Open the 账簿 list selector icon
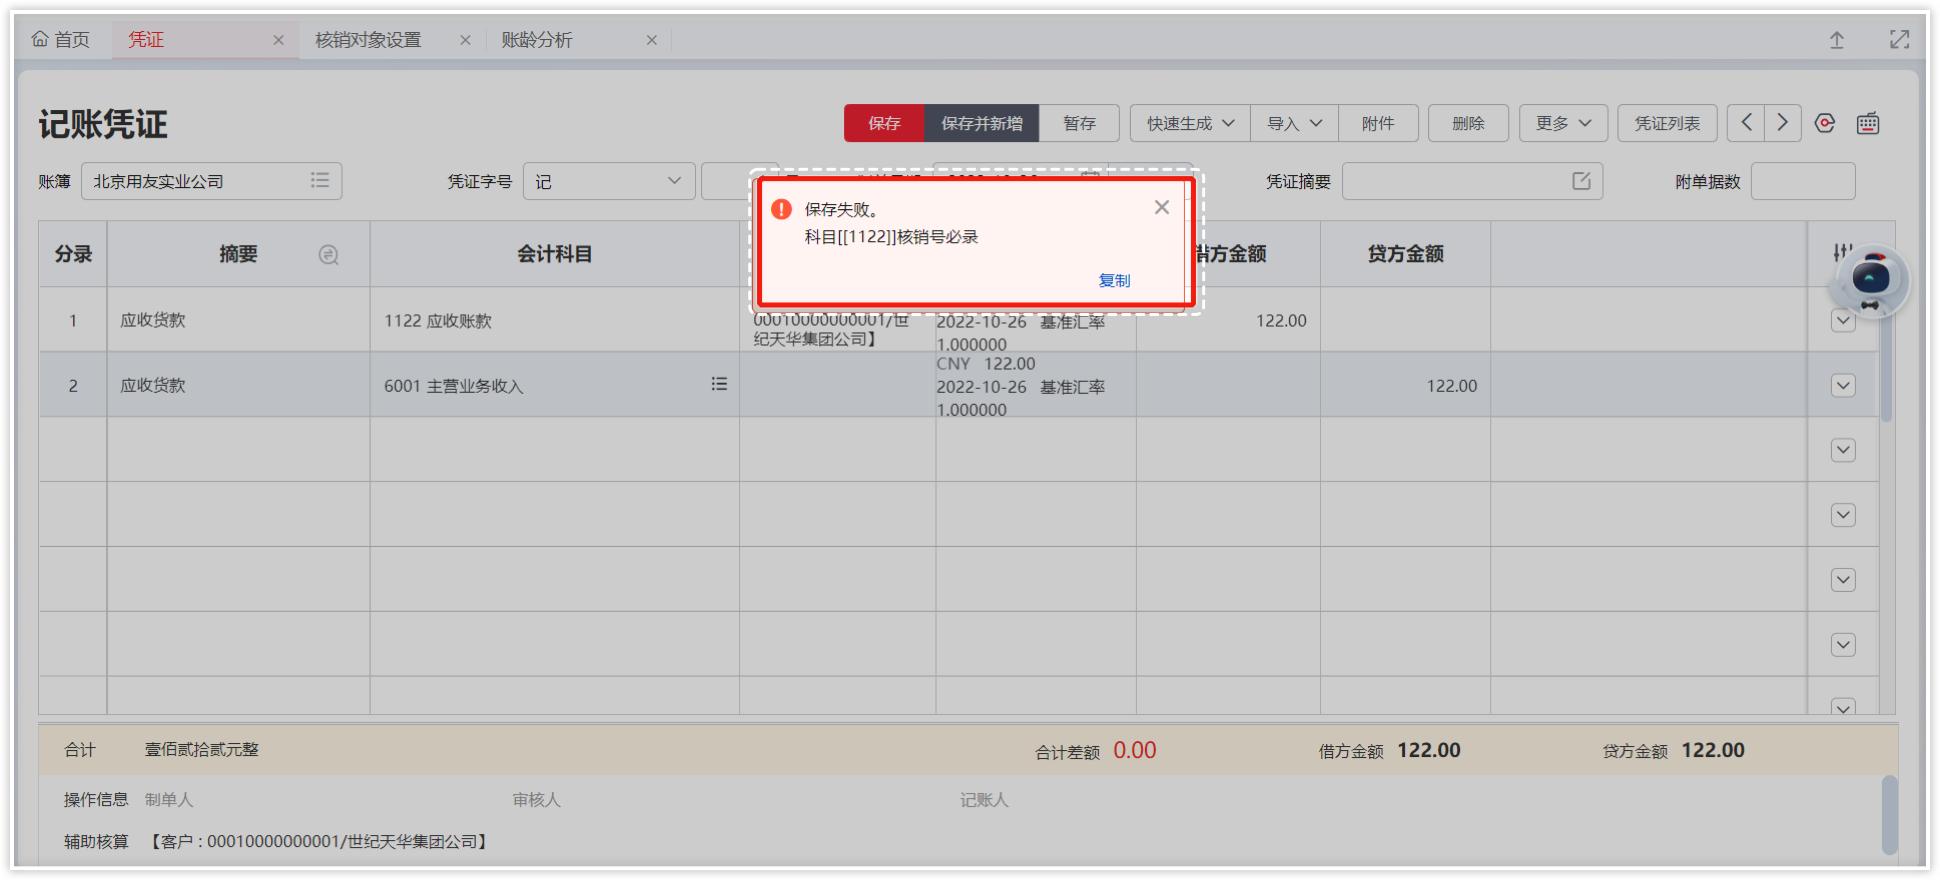Image resolution: width=1940 pixels, height=881 pixels. click(x=320, y=180)
